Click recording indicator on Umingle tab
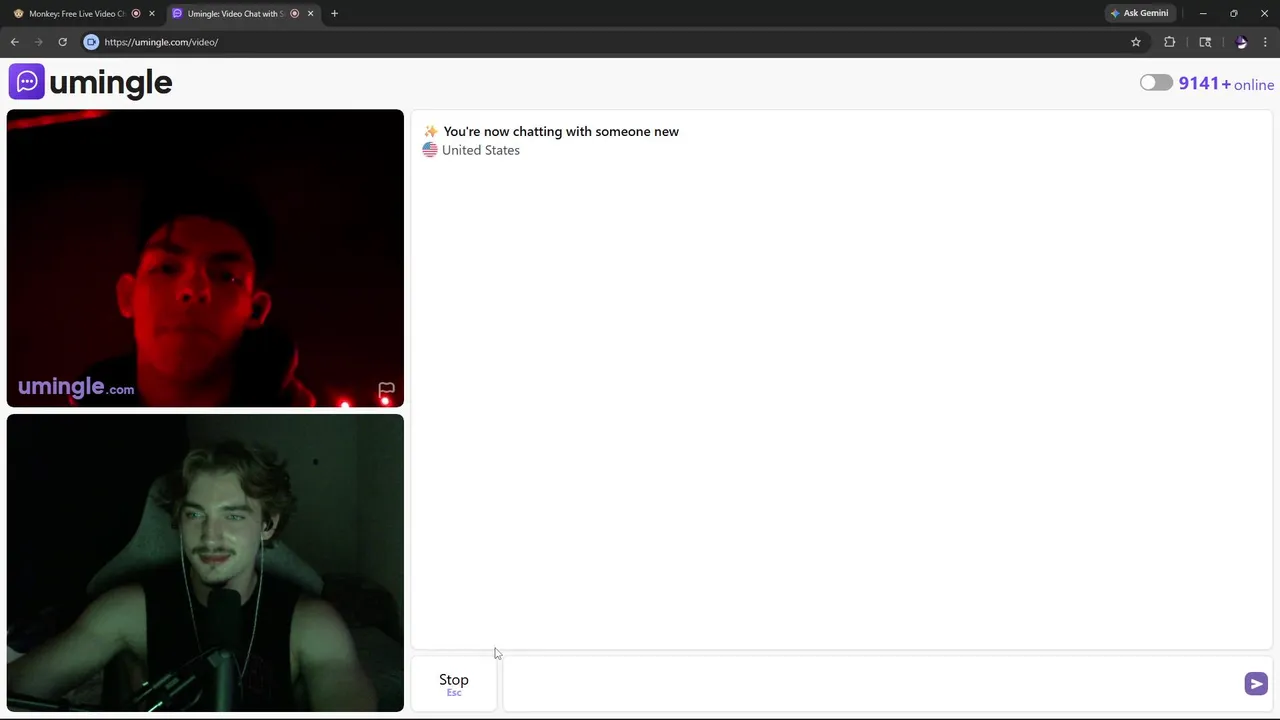Viewport: 1280px width, 720px height. (x=294, y=14)
